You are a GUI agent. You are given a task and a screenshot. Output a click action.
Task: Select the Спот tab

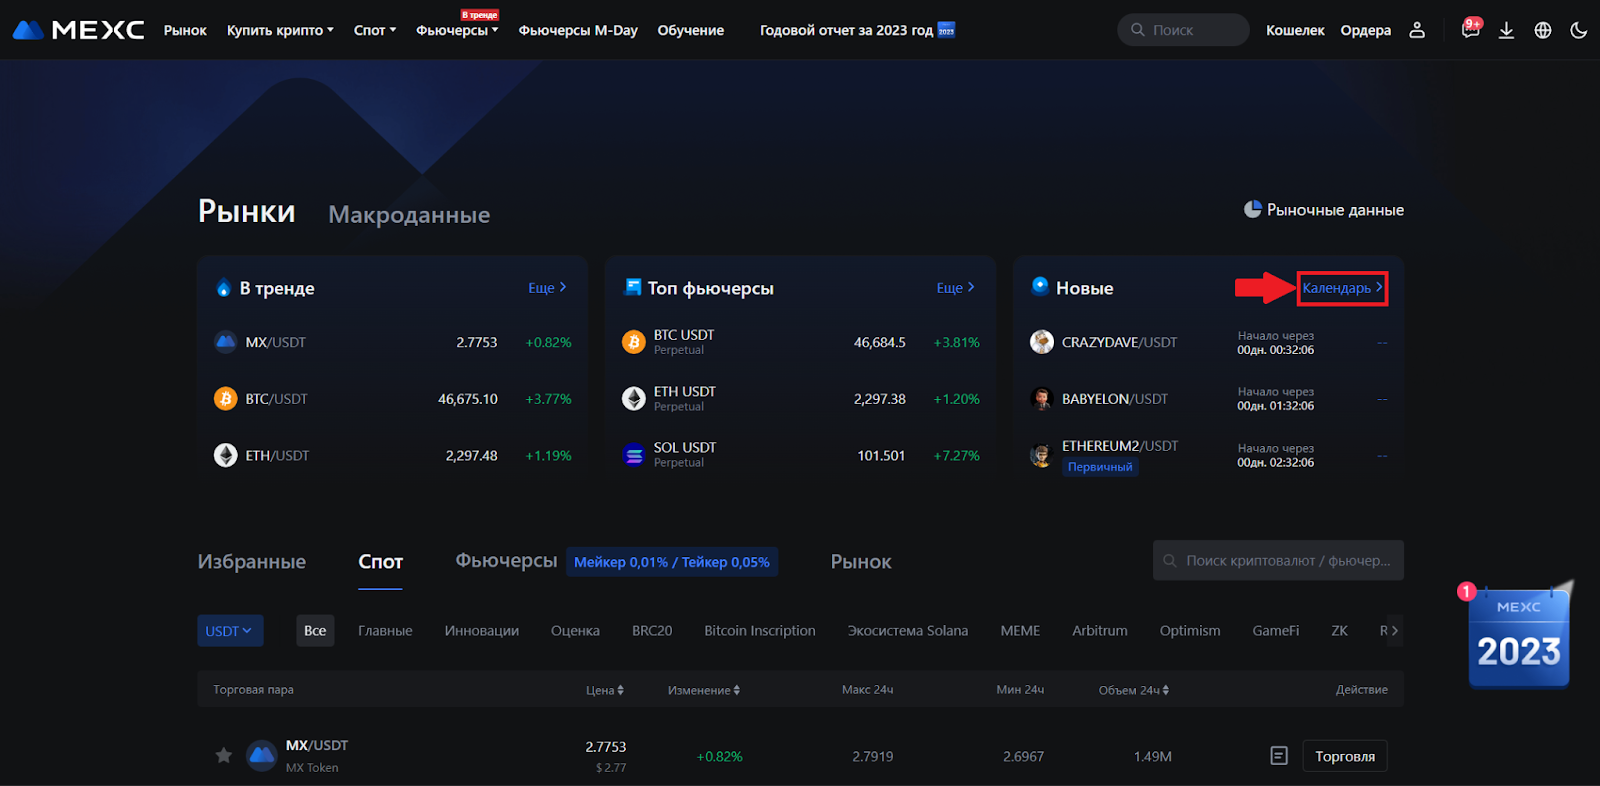click(381, 562)
